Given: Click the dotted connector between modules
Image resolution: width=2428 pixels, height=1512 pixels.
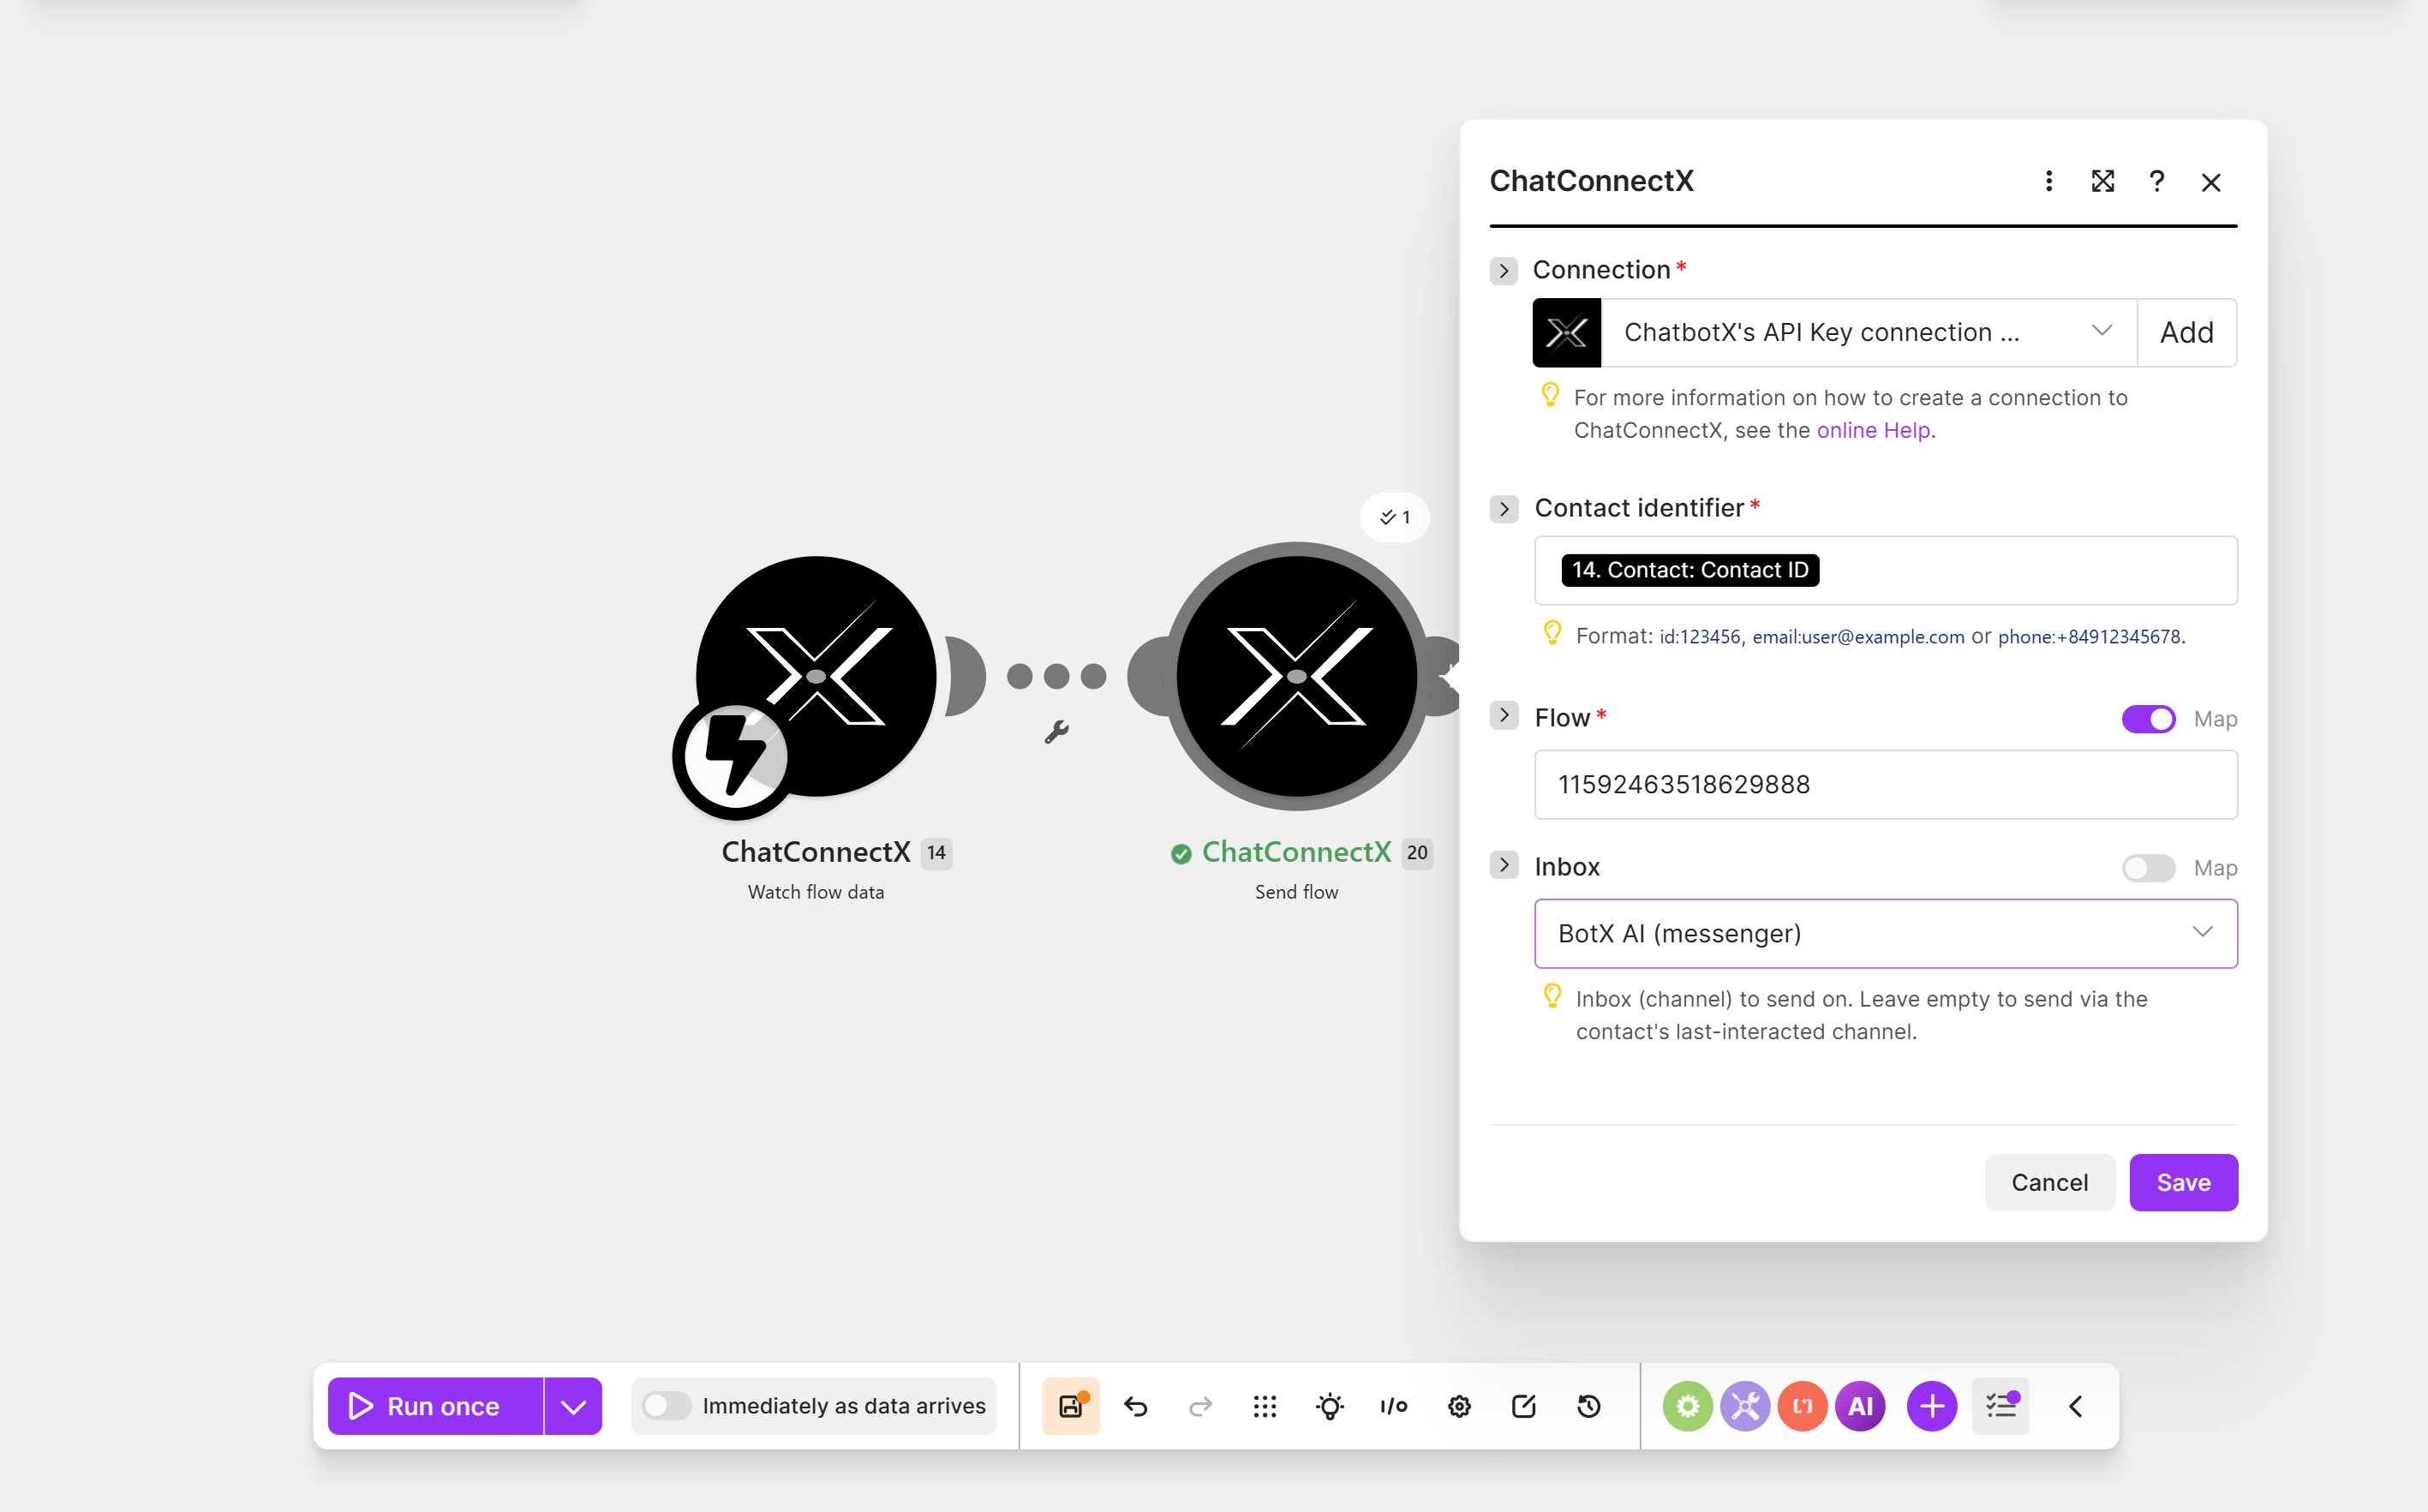Looking at the screenshot, I should pos(1057,676).
